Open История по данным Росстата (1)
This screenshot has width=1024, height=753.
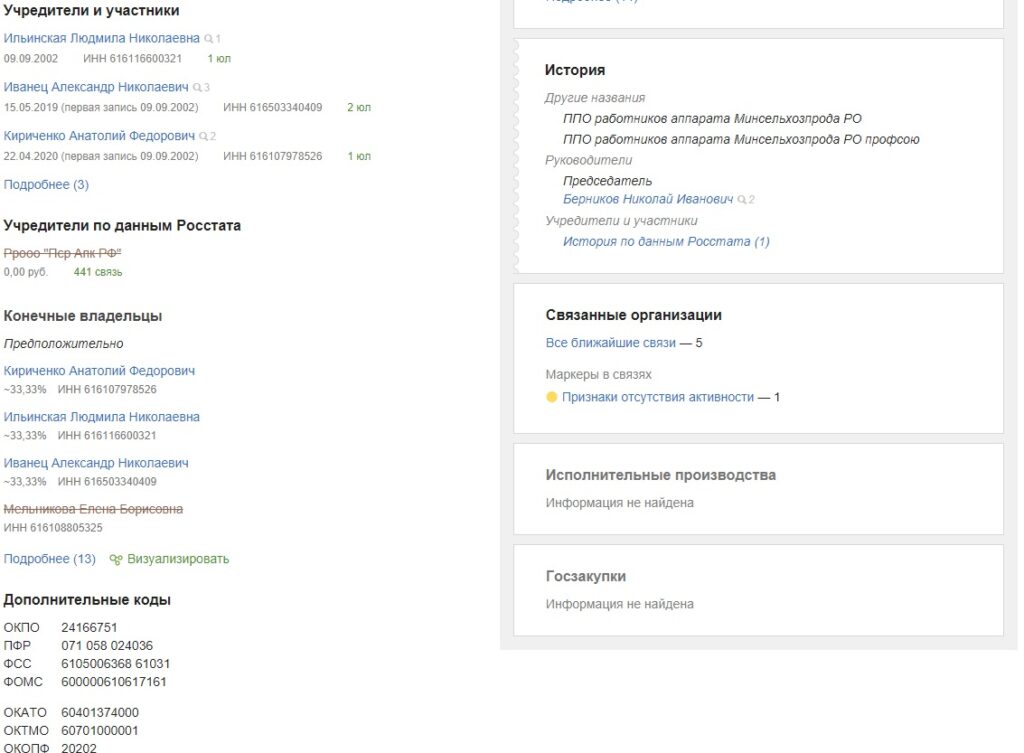tap(666, 242)
